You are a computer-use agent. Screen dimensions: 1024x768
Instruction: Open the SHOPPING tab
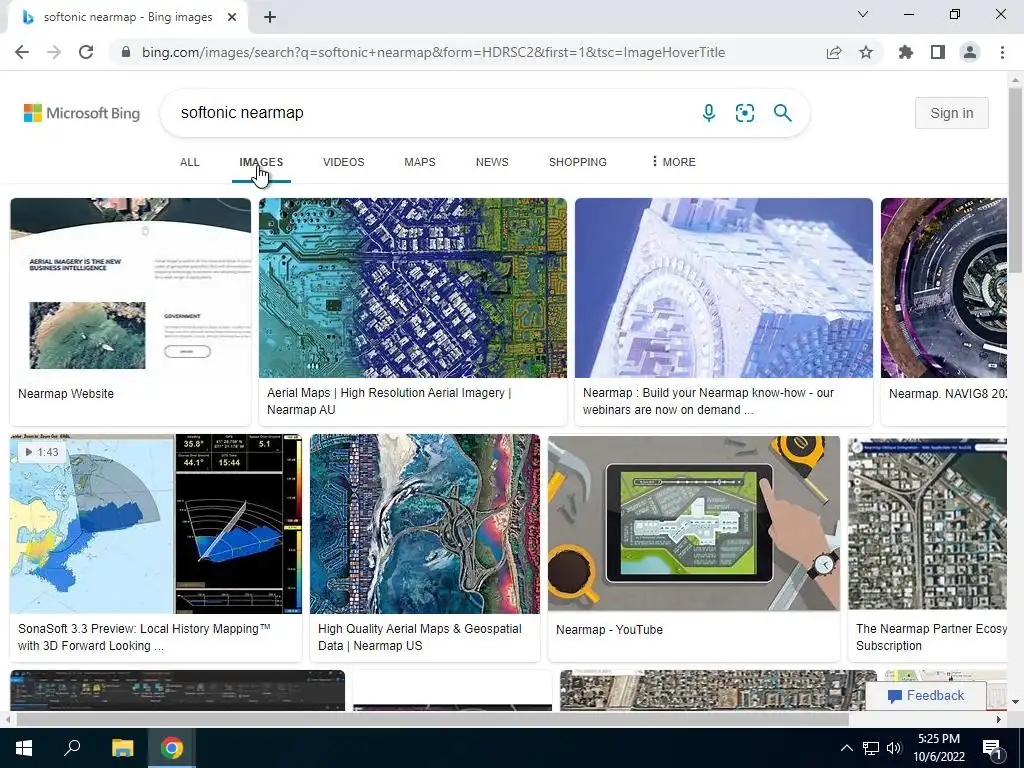(x=577, y=162)
